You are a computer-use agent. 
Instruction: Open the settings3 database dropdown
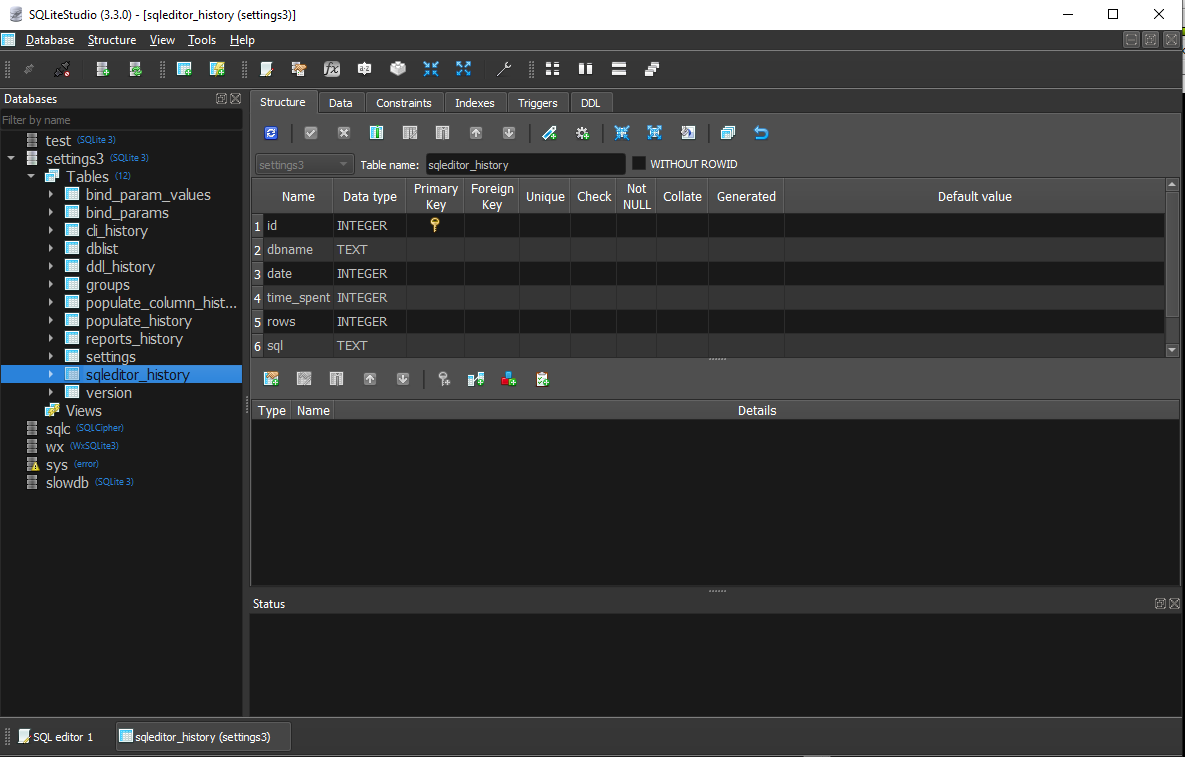pyautogui.click(x=304, y=164)
